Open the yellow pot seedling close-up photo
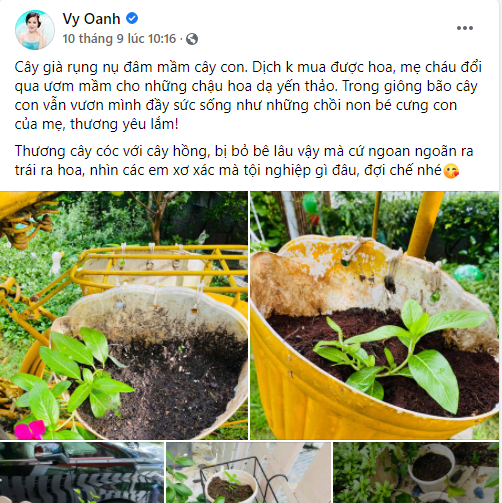This screenshot has height=503, width=502. [x=375, y=315]
